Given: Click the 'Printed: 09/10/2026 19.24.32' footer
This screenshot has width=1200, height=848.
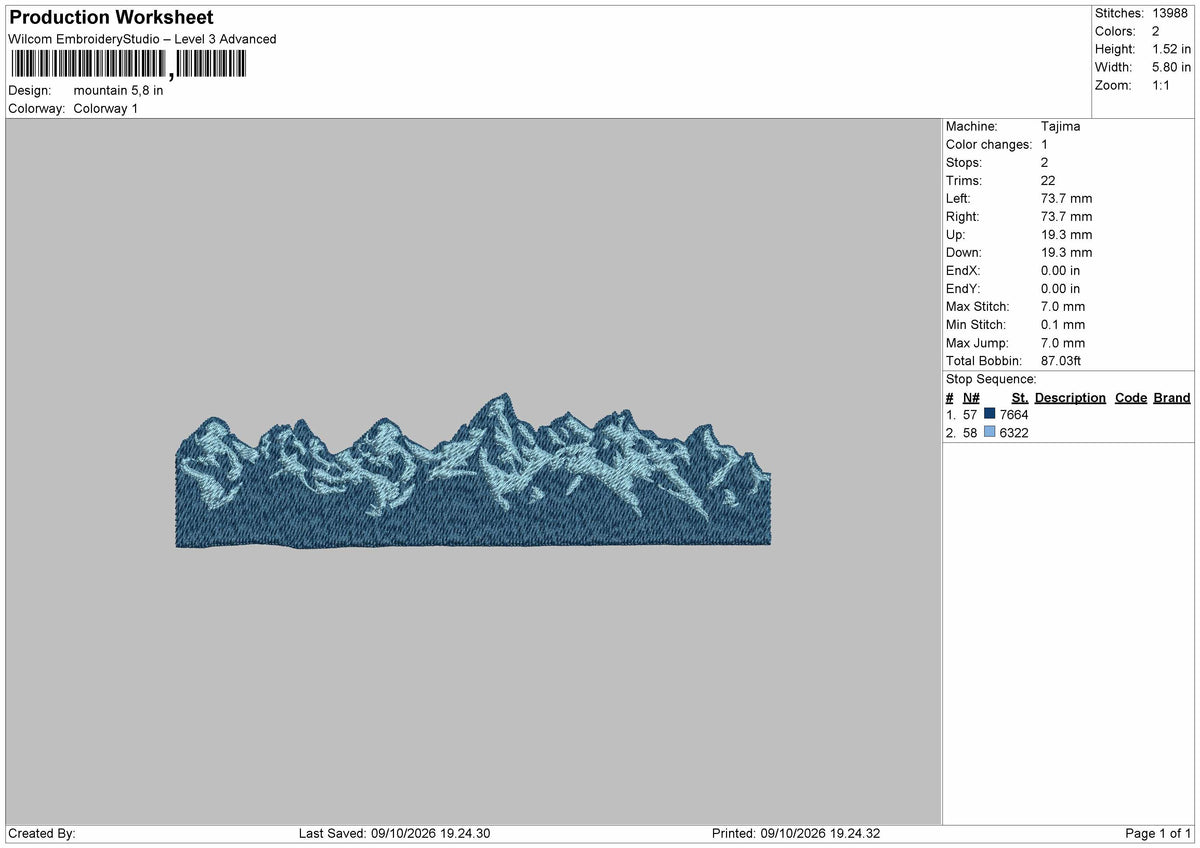Looking at the screenshot, I should point(796,833).
